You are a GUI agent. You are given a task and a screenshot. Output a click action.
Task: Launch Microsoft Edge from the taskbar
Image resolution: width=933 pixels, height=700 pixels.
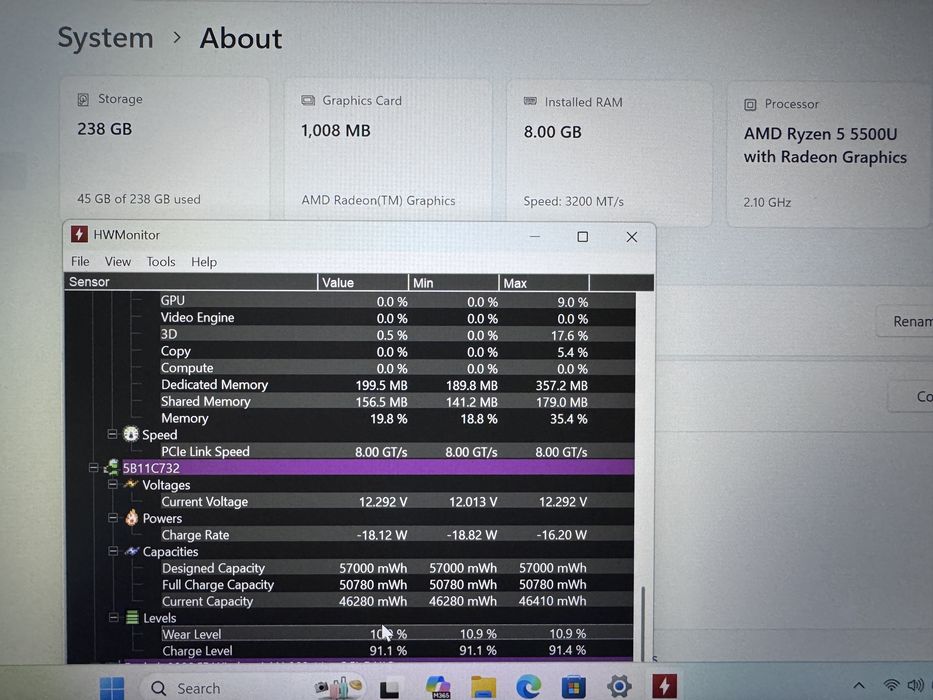pos(528,688)
